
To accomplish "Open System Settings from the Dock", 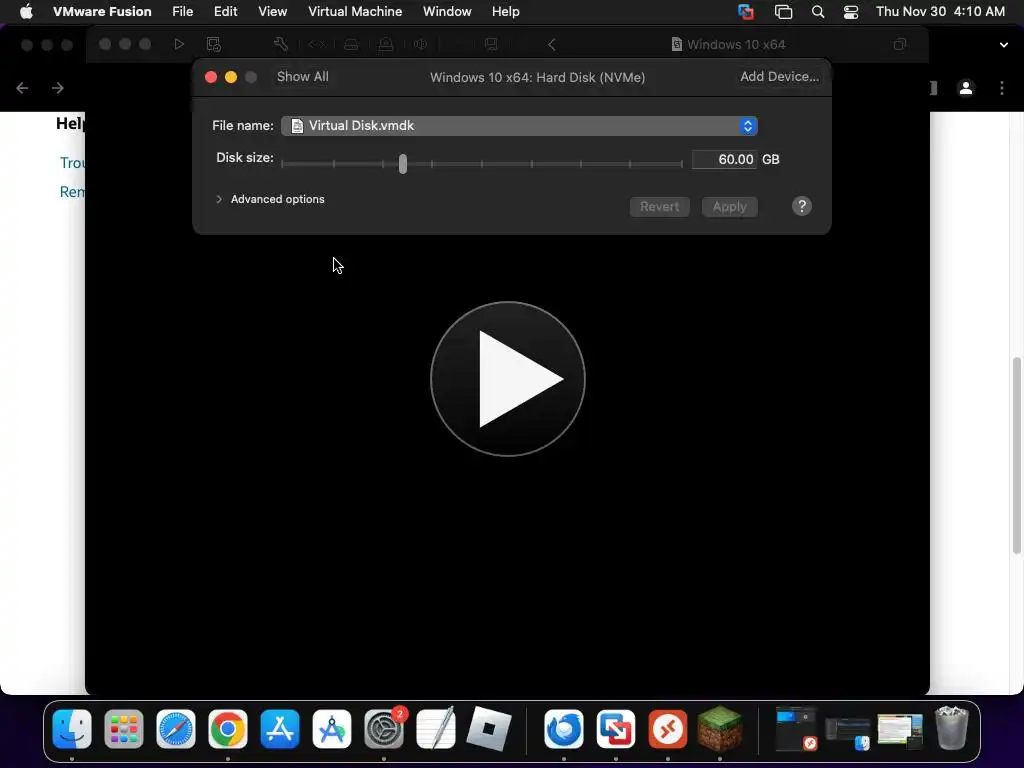I will click(384, 728).
